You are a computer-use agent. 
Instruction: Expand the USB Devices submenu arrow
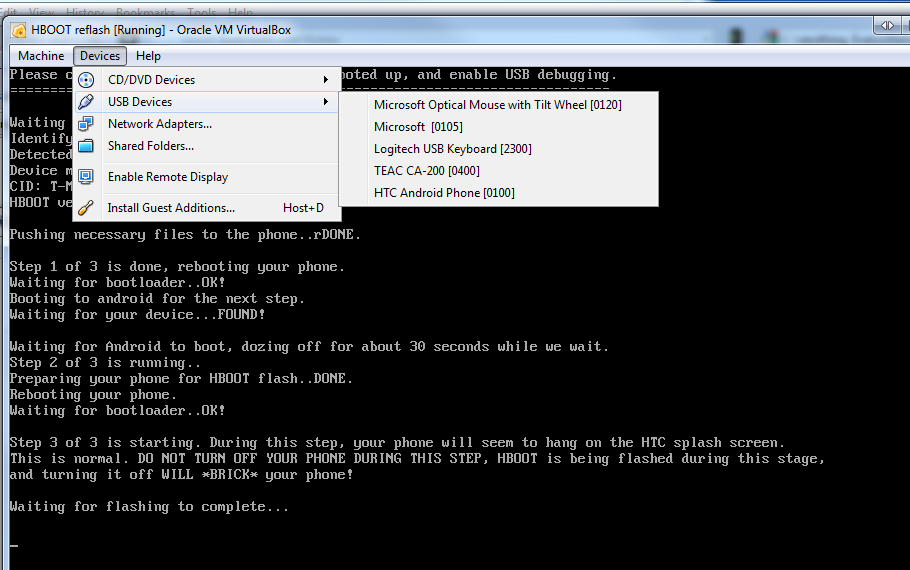325,102
